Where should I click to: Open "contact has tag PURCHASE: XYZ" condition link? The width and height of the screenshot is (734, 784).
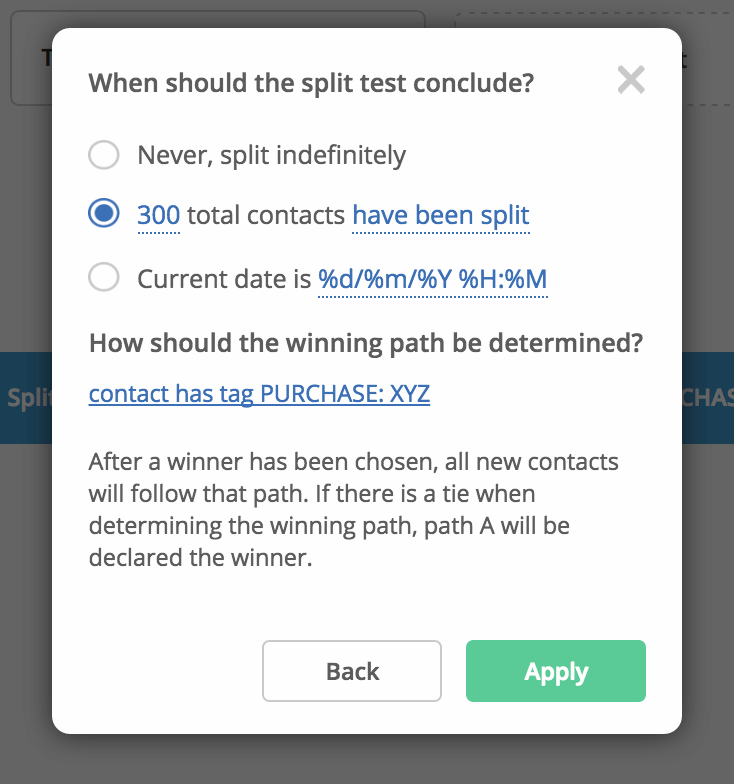point(259,394)
